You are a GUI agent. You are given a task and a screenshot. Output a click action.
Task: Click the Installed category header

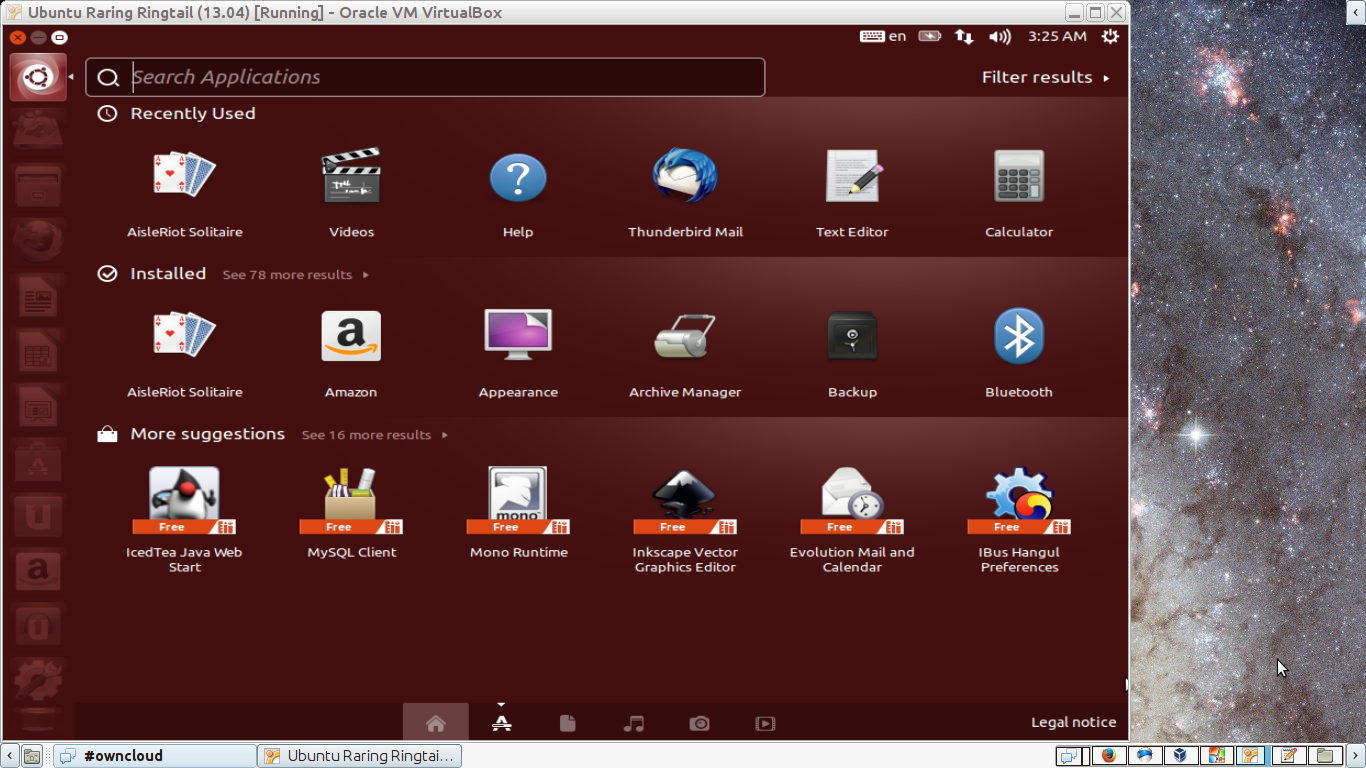pyautogui.click(x=151, y=274)
